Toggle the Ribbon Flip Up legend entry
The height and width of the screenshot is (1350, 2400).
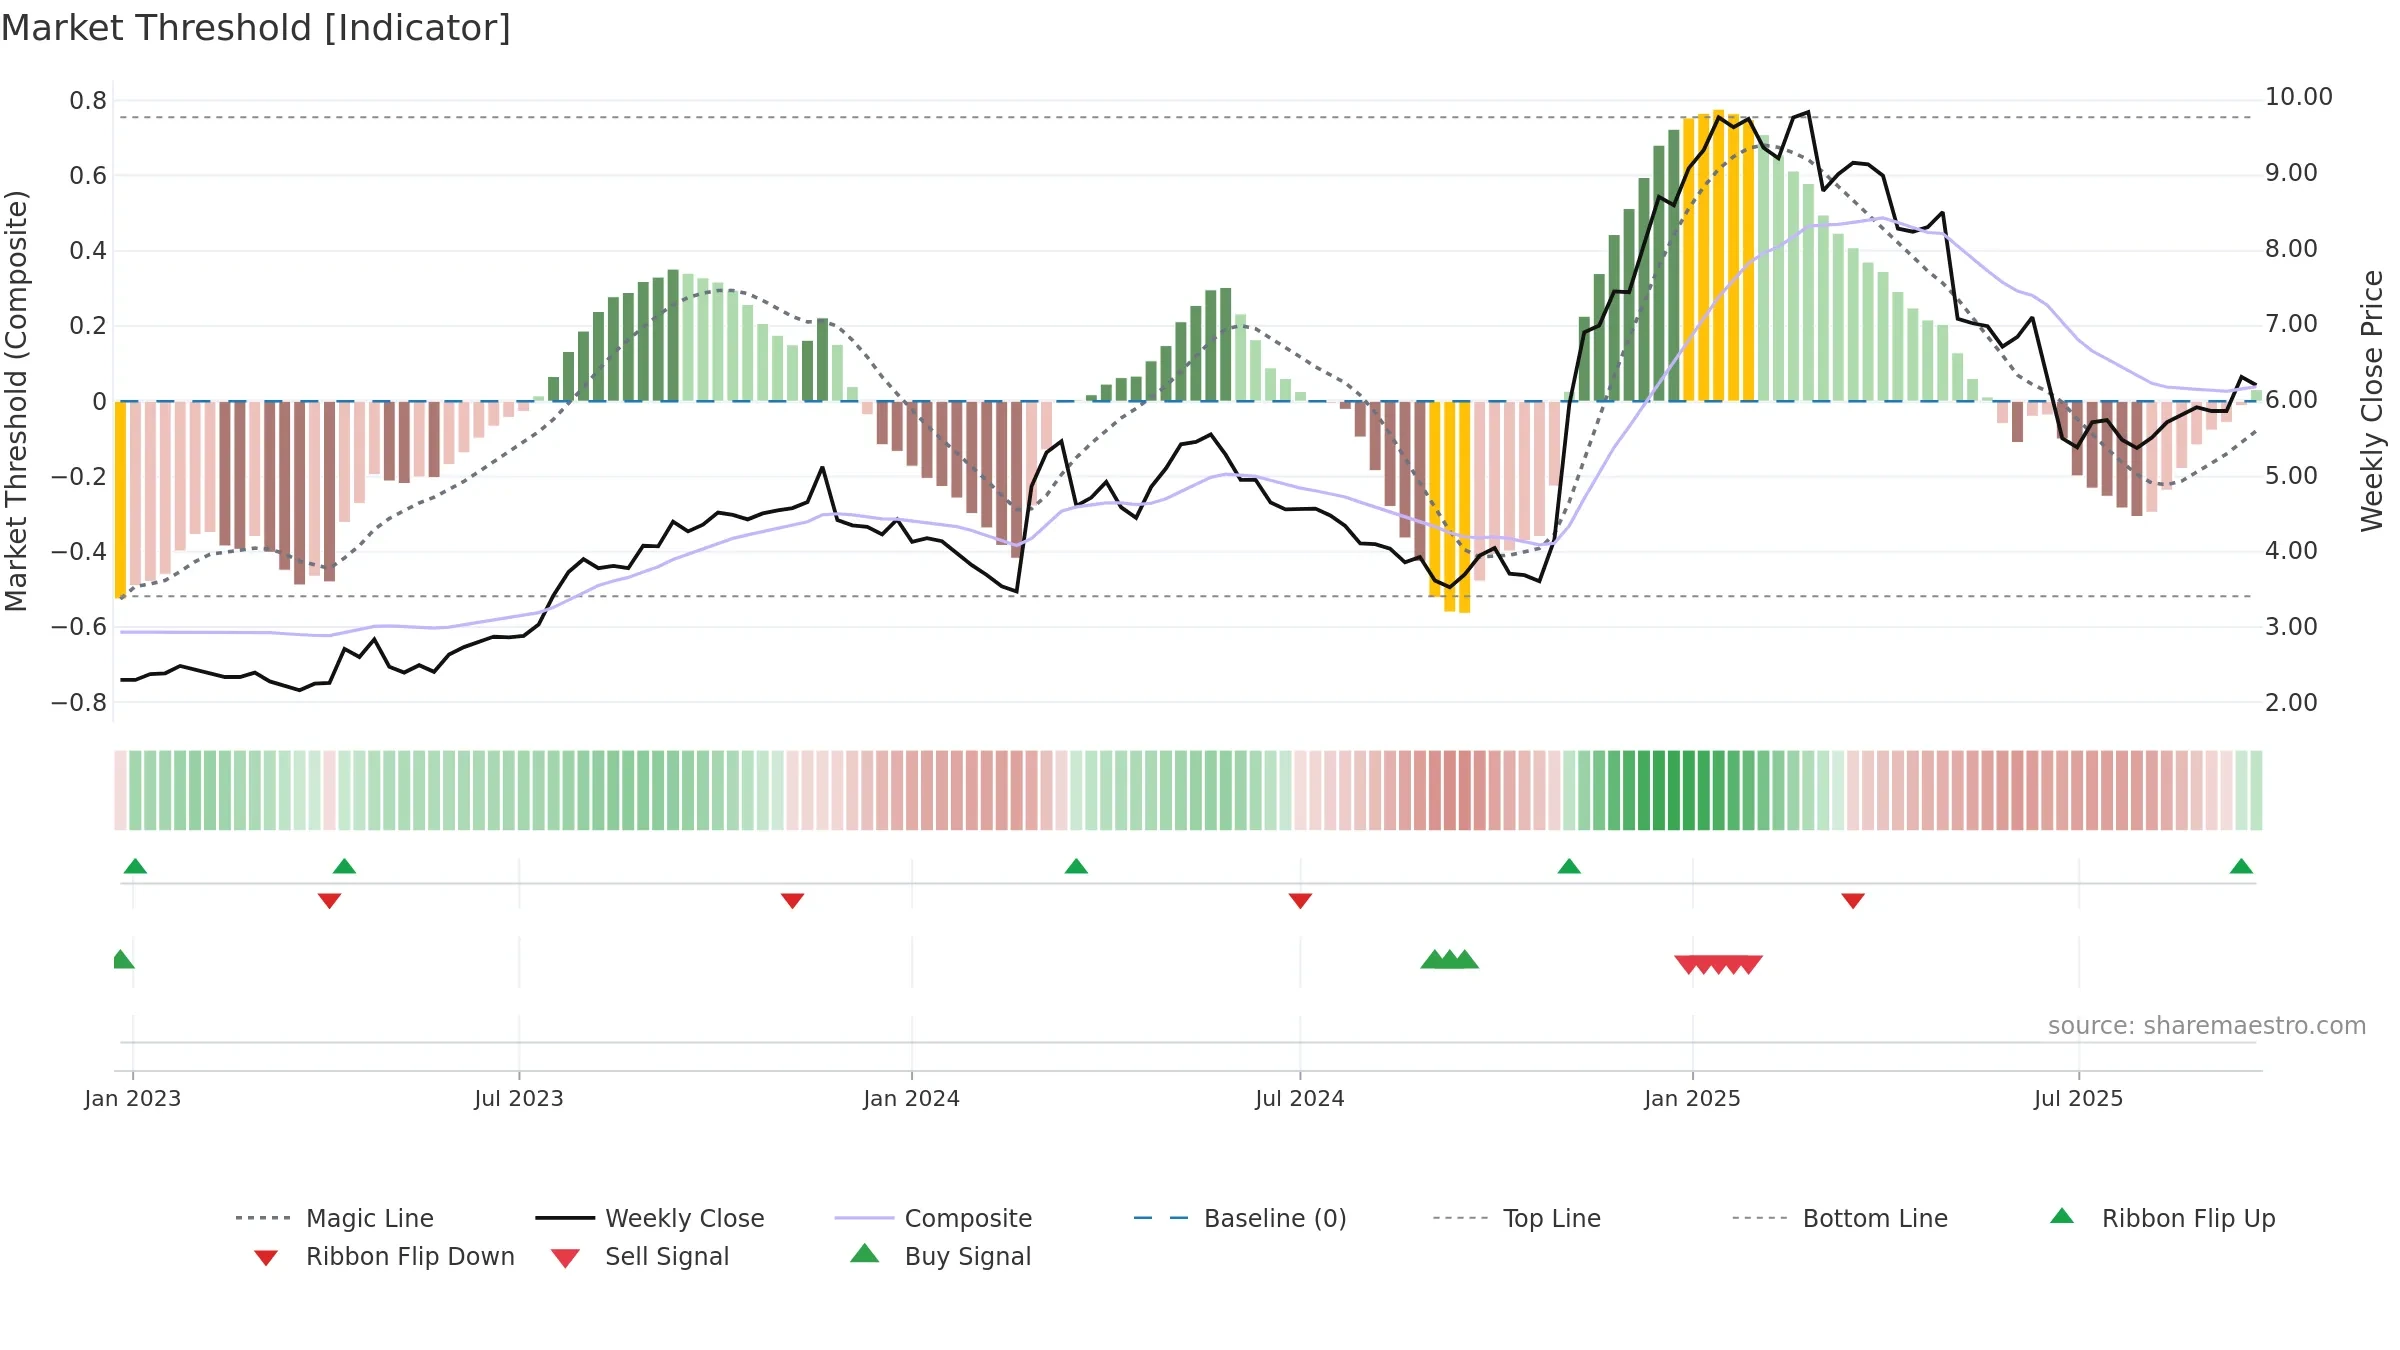click(x=2162, y=1218)
